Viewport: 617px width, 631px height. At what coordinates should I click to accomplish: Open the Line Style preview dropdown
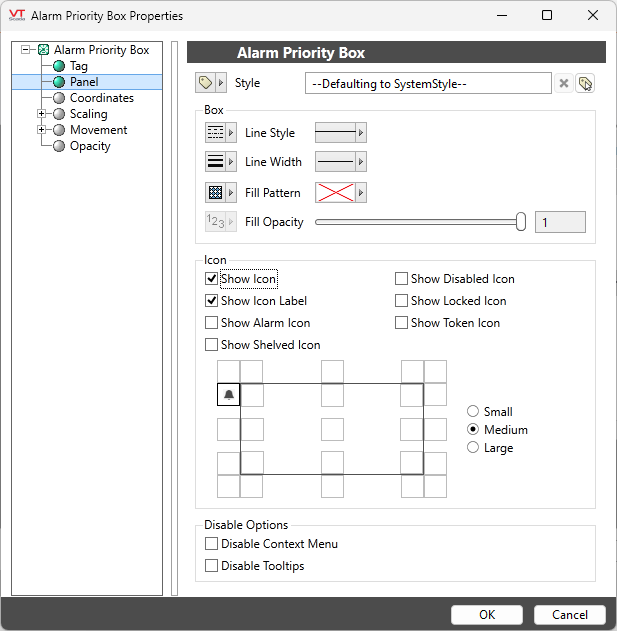coord(341,133)
